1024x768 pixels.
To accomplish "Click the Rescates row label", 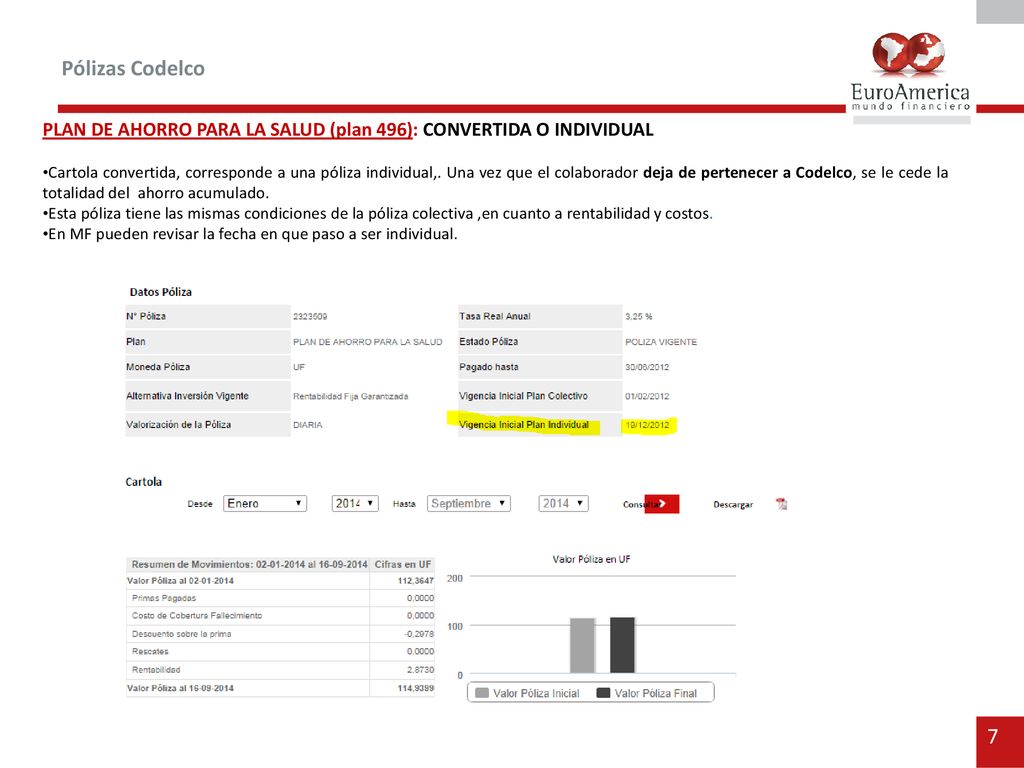I will [150, 652].
